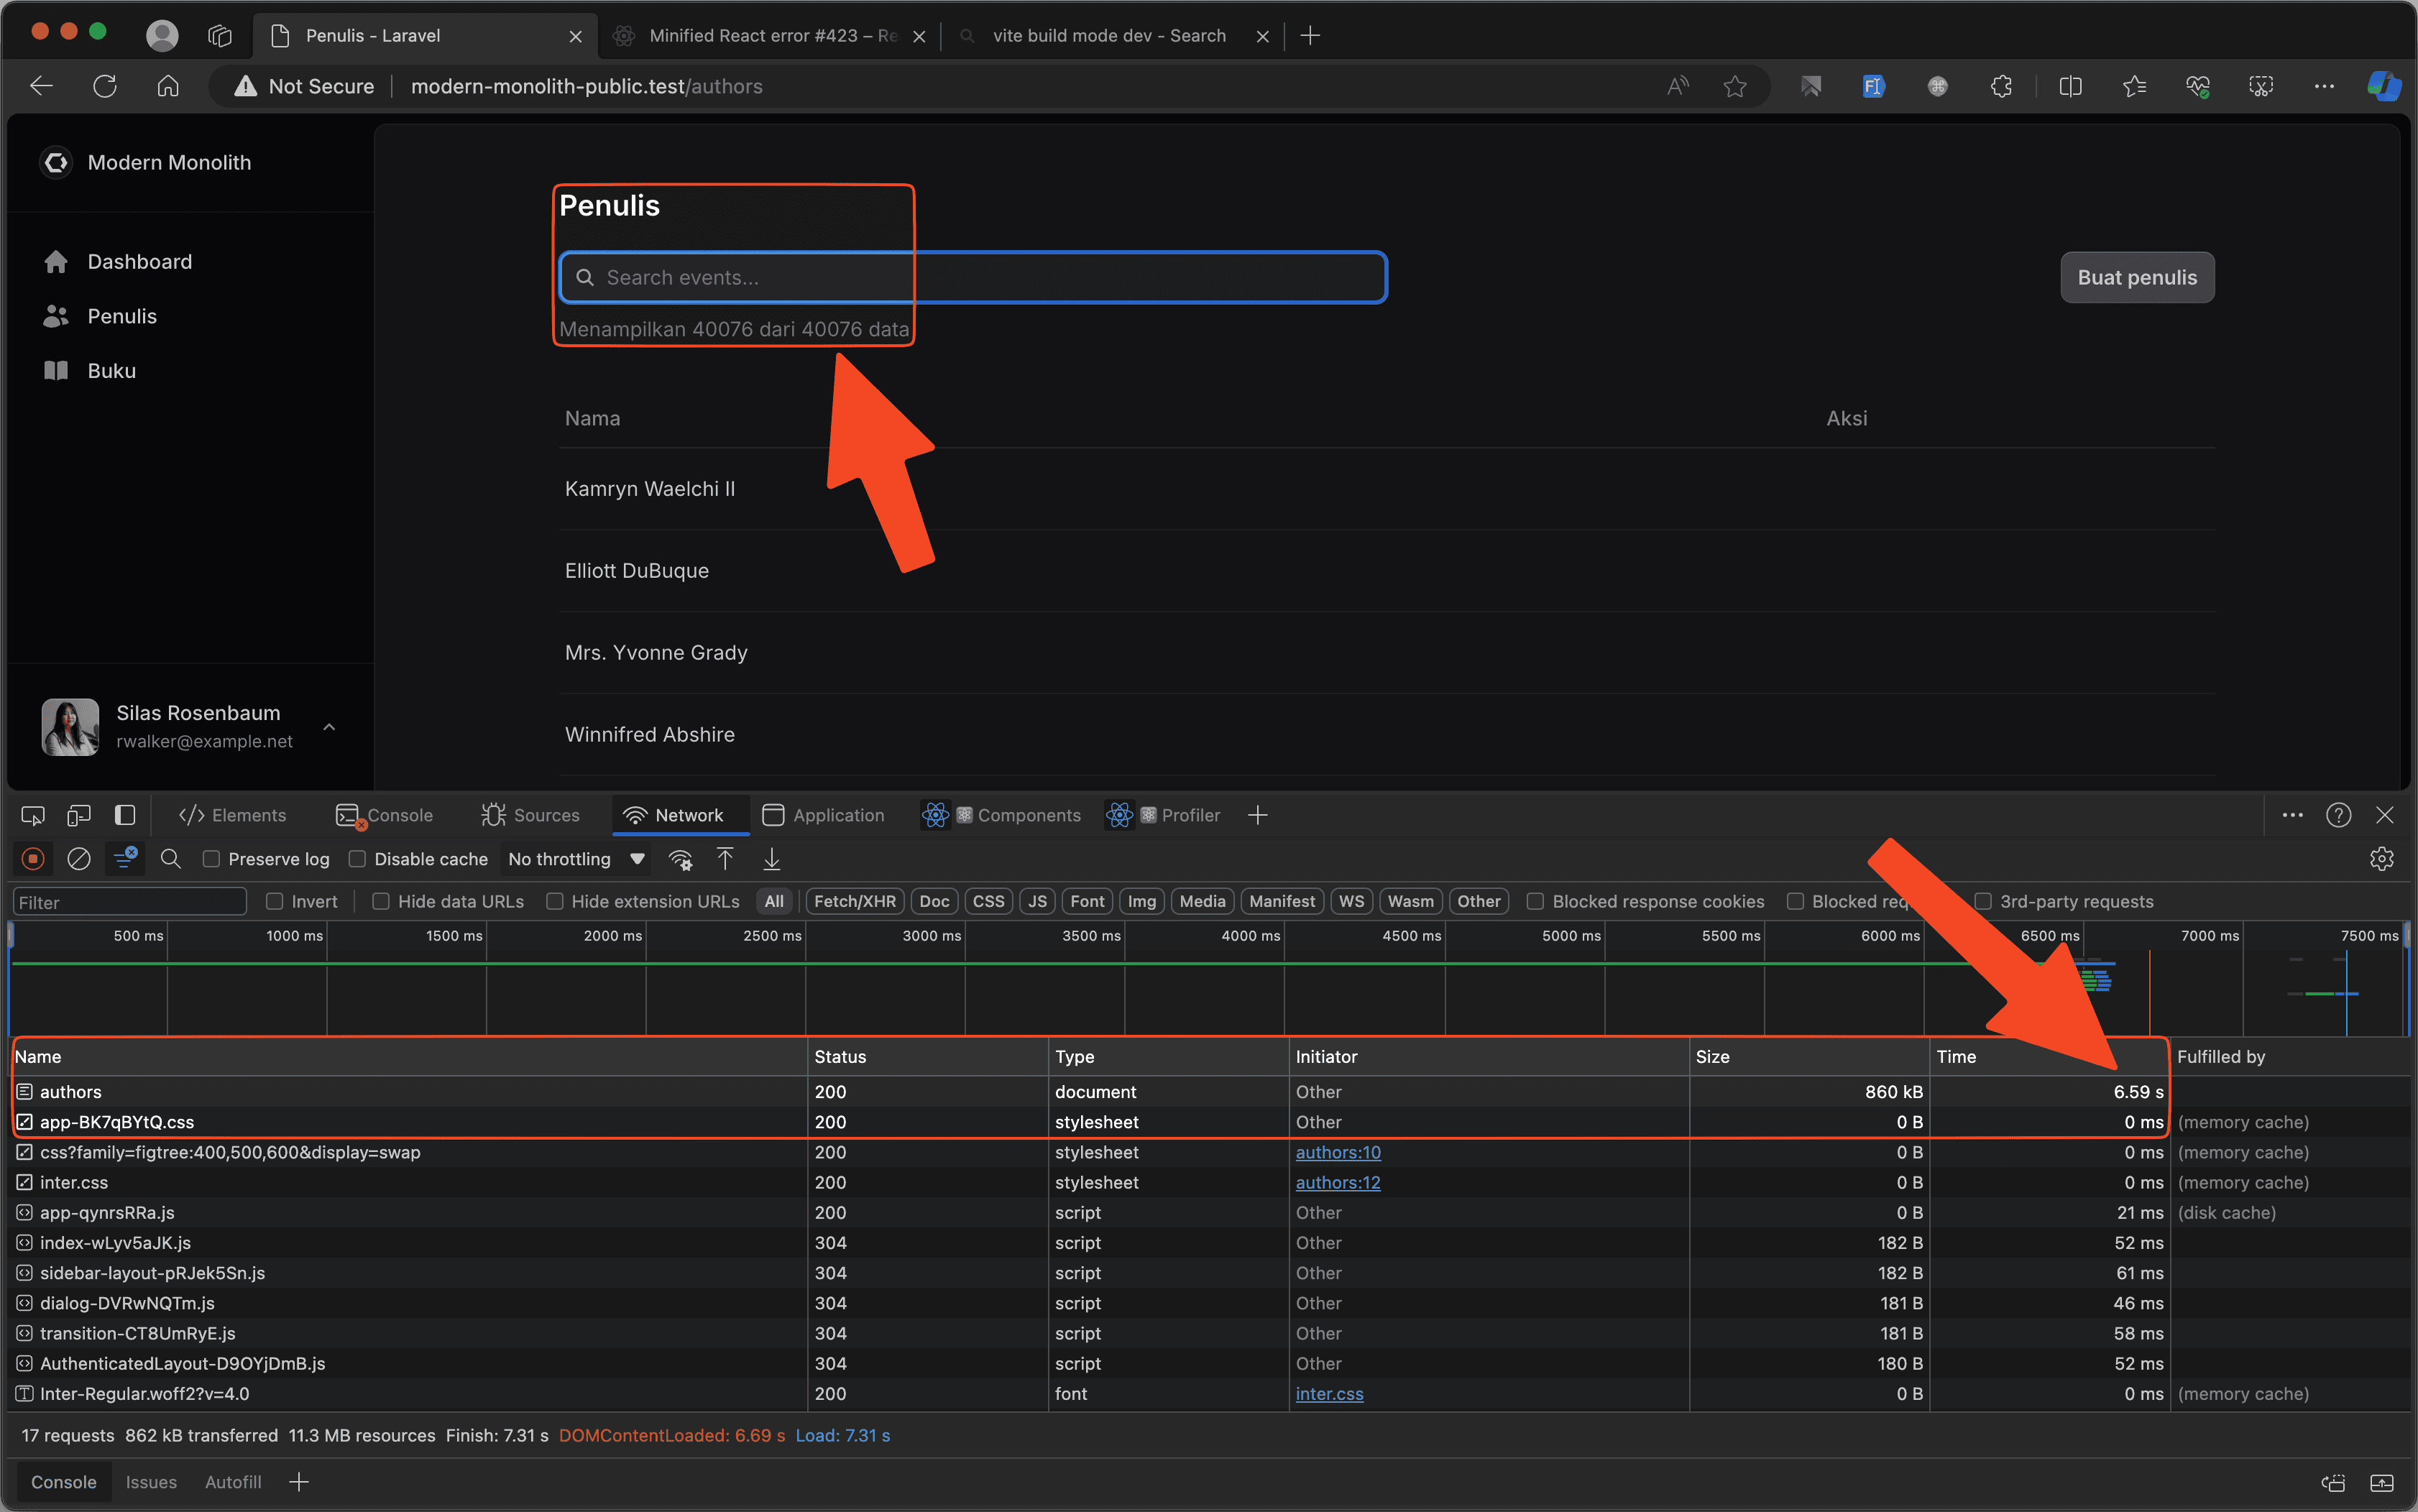Image resolution: width=2418 pixels, height=1512 pixels.
Task: Open Network panel settings gear
Action: point(2382,859)
